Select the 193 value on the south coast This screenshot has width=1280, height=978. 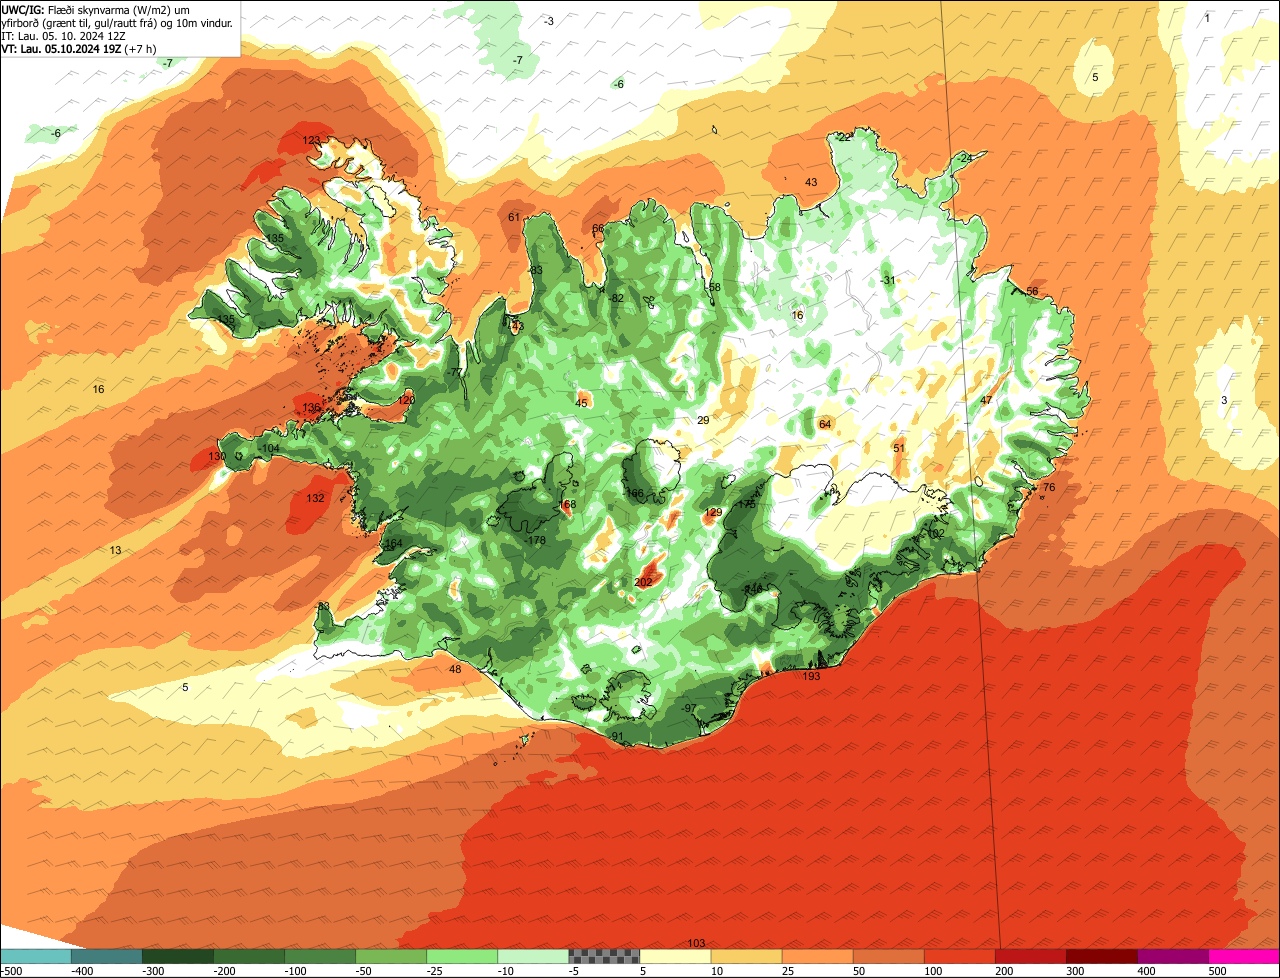coord(811,676)
